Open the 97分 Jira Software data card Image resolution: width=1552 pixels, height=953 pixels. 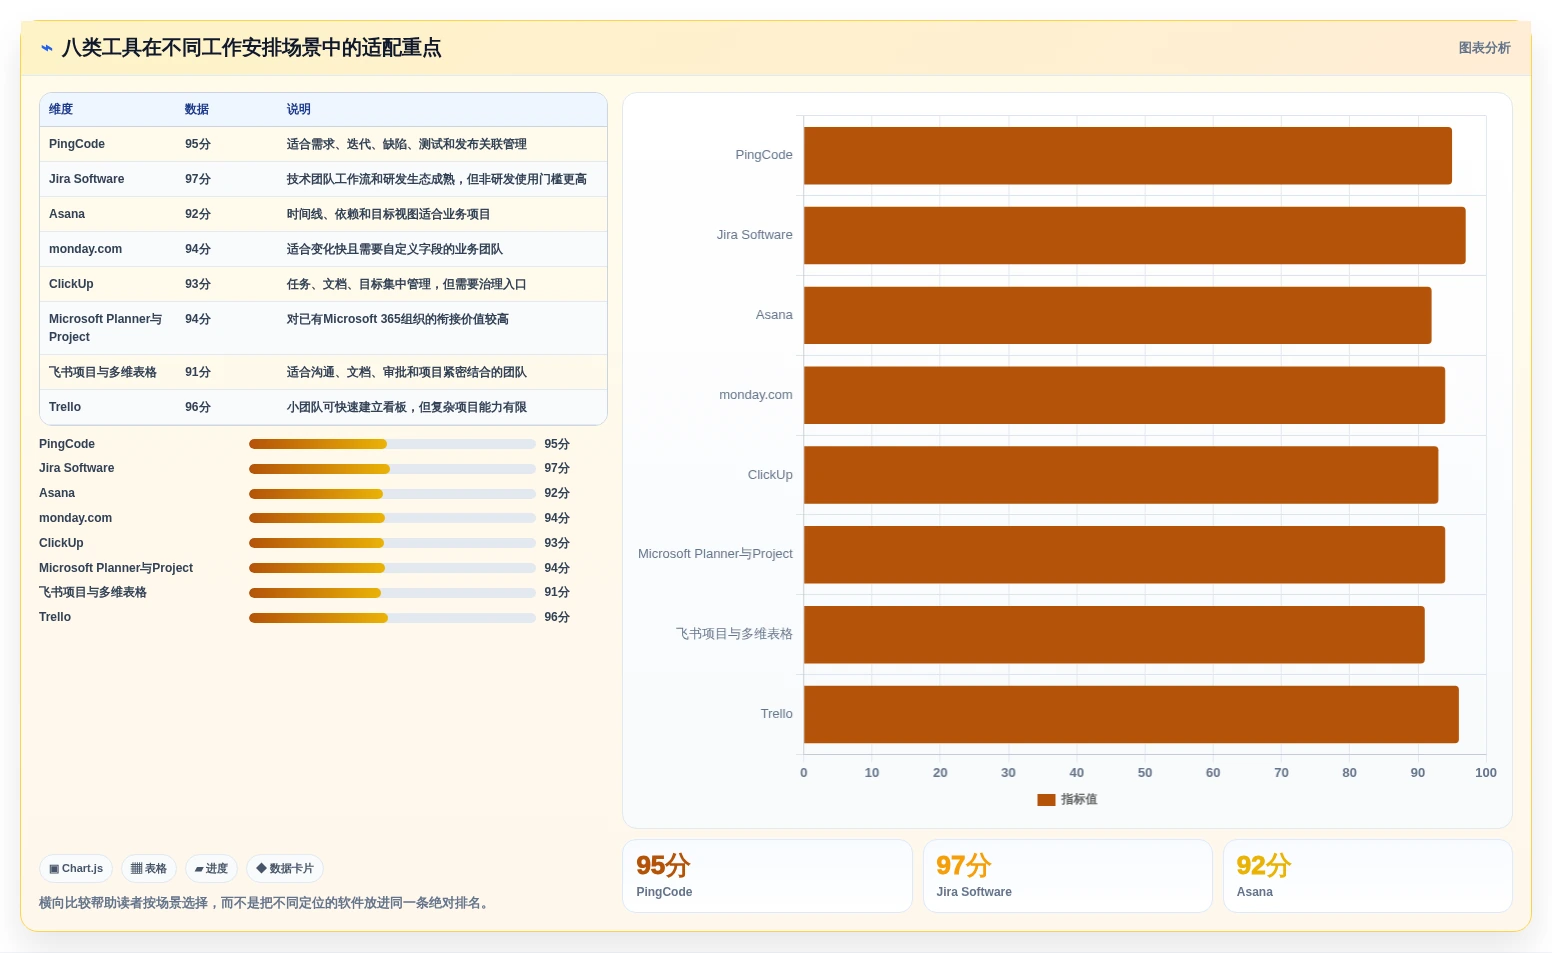pyautogui.click(x=1067, y=876)
